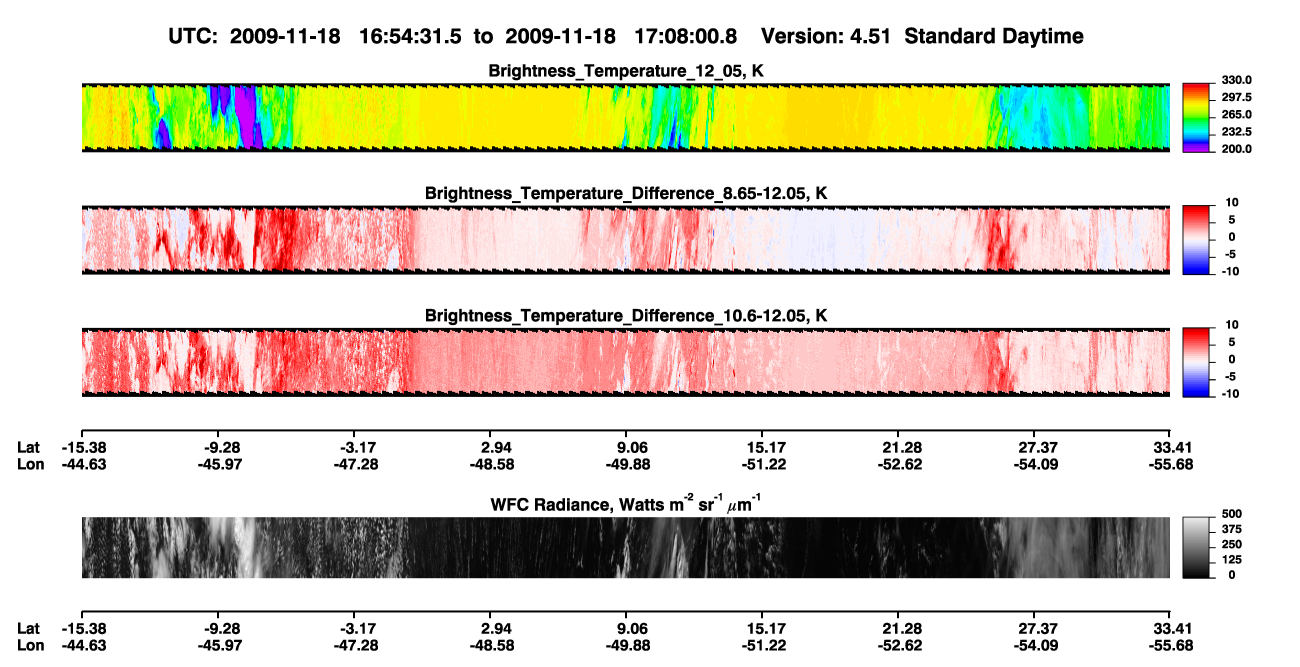
Task: Select the 'Brightness_Temperature_Difference_8.65-12.05, K' title
Action: (x=626, y=193)
